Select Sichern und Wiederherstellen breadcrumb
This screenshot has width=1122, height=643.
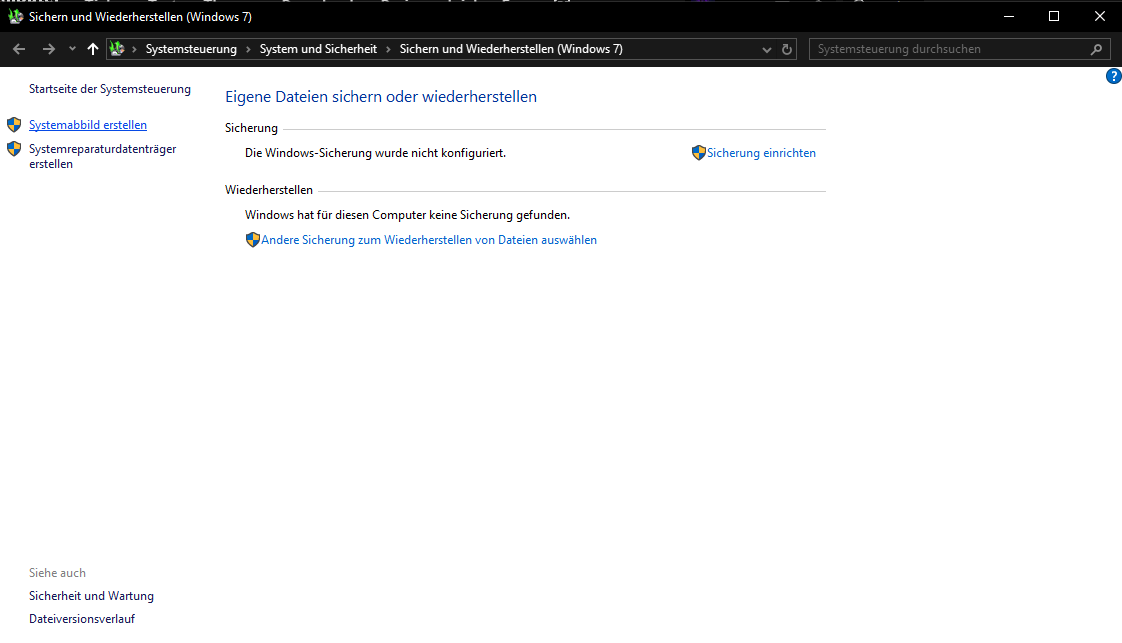[511, 49]
